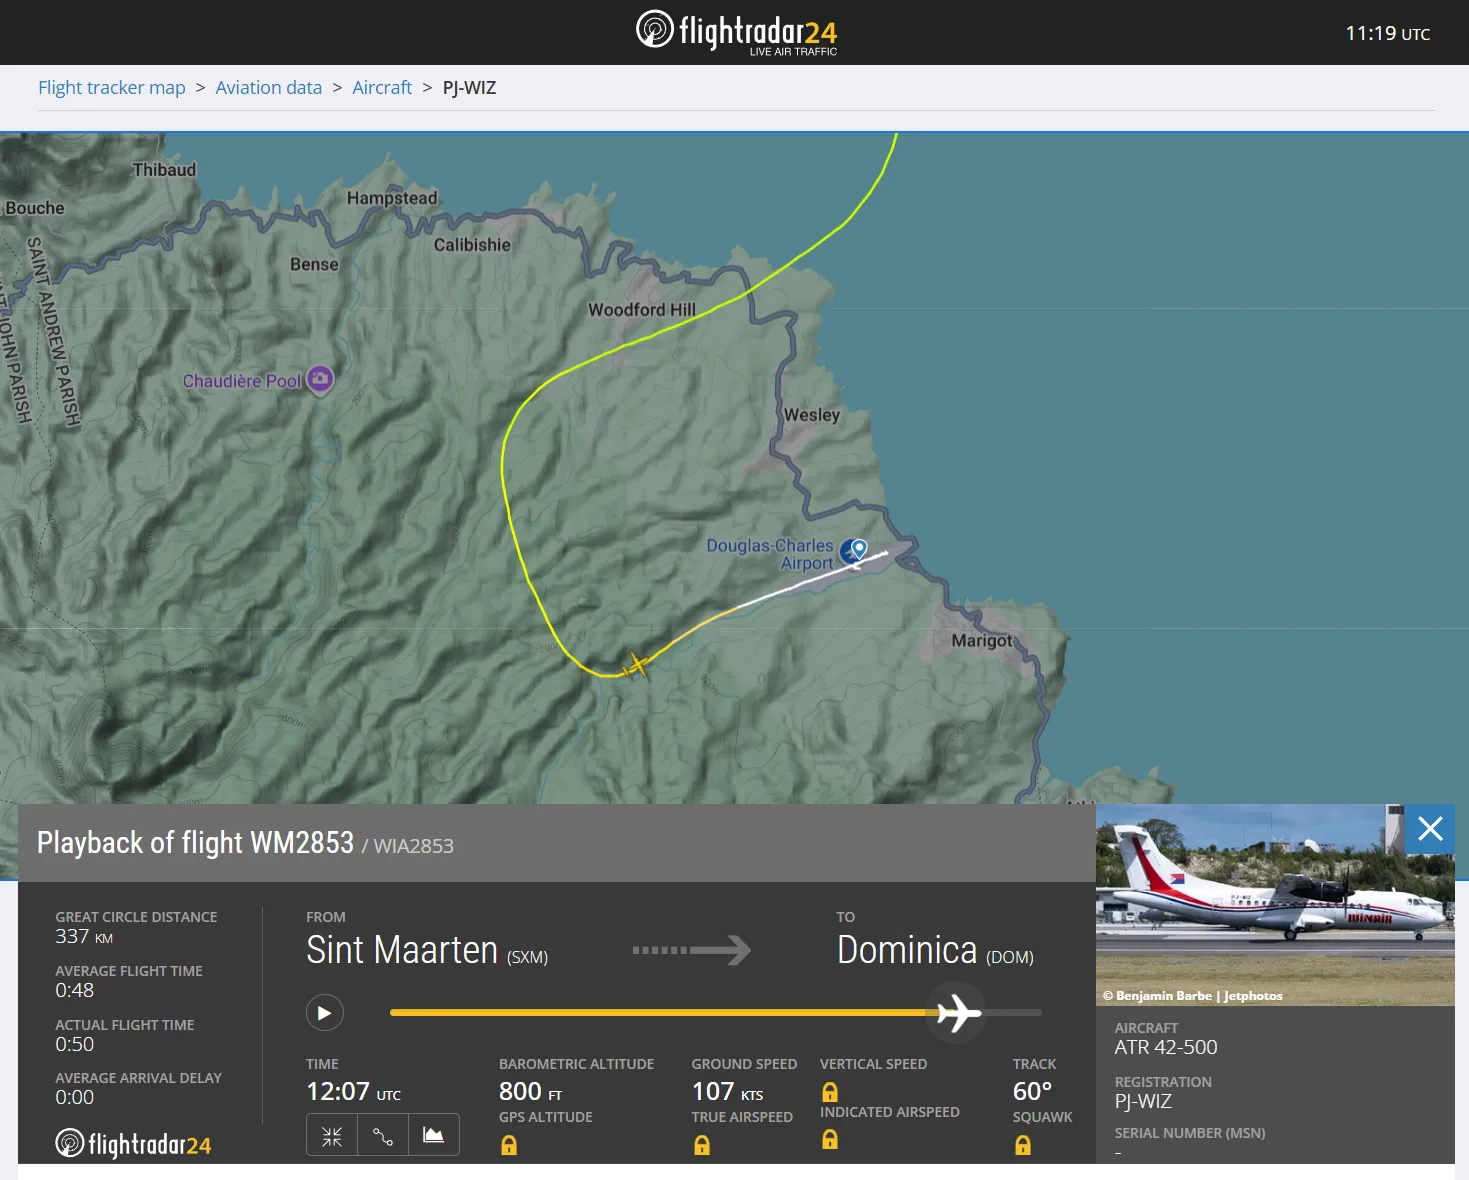Viewport: 1469px width, 1180px height.
Task: Click the Flightradar24 logo in playback panel
Action: pyautogui.click(x=133, y=1144)
